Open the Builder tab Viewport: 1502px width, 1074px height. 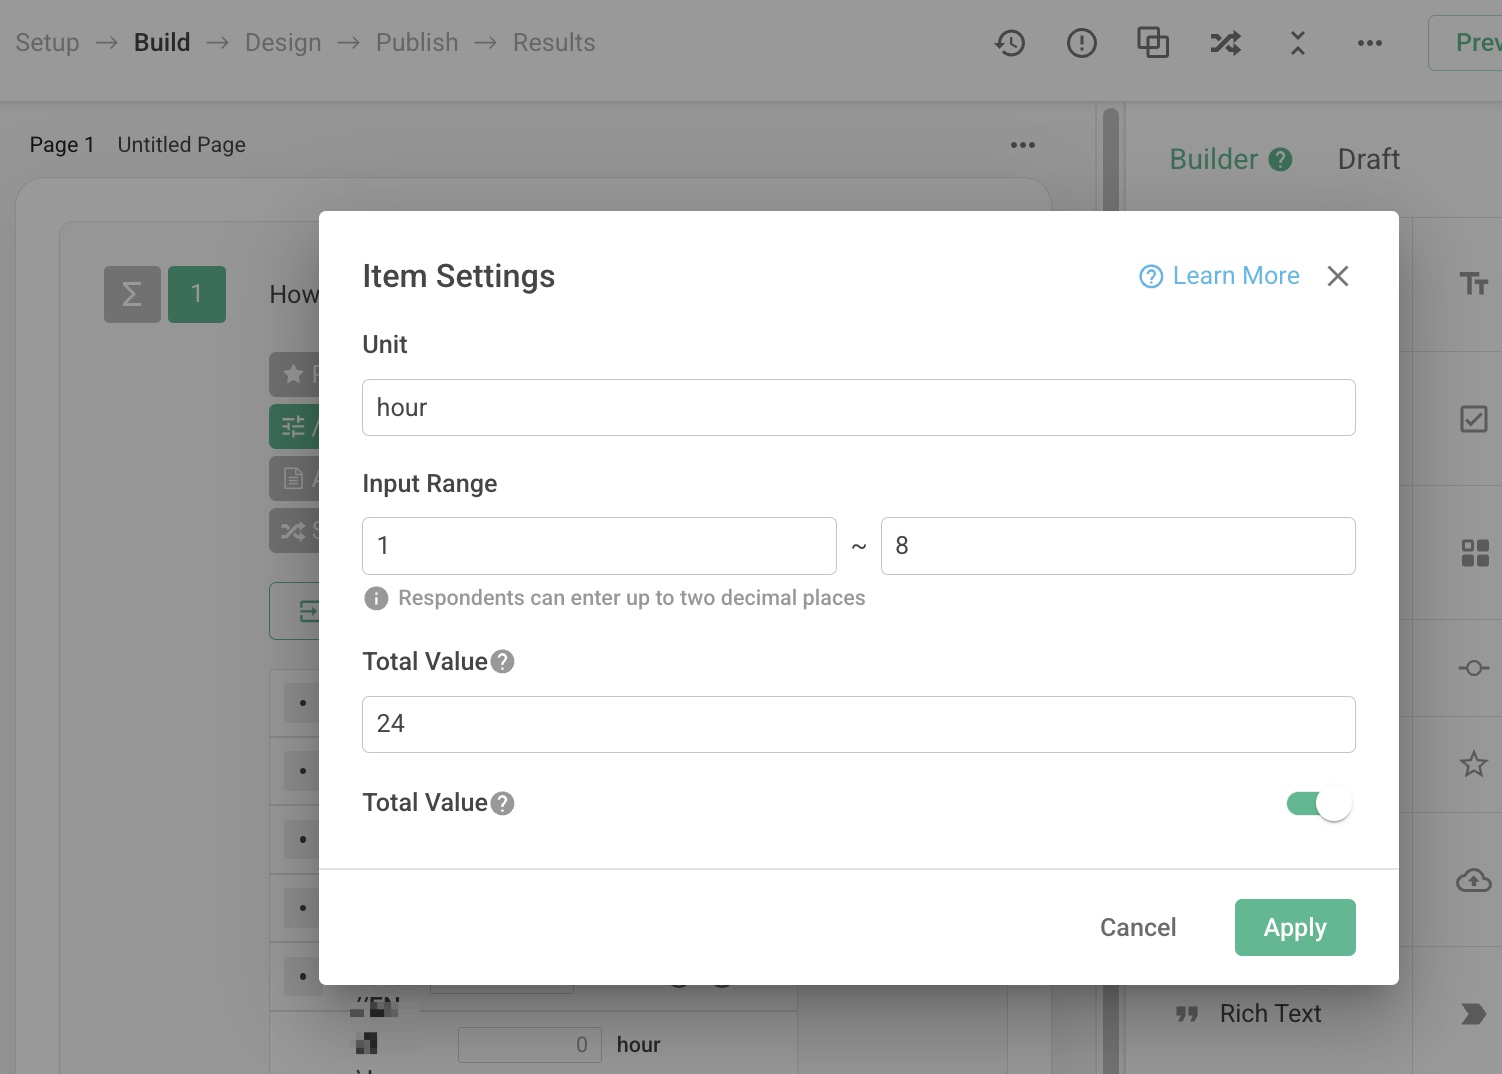(1213, 160)
